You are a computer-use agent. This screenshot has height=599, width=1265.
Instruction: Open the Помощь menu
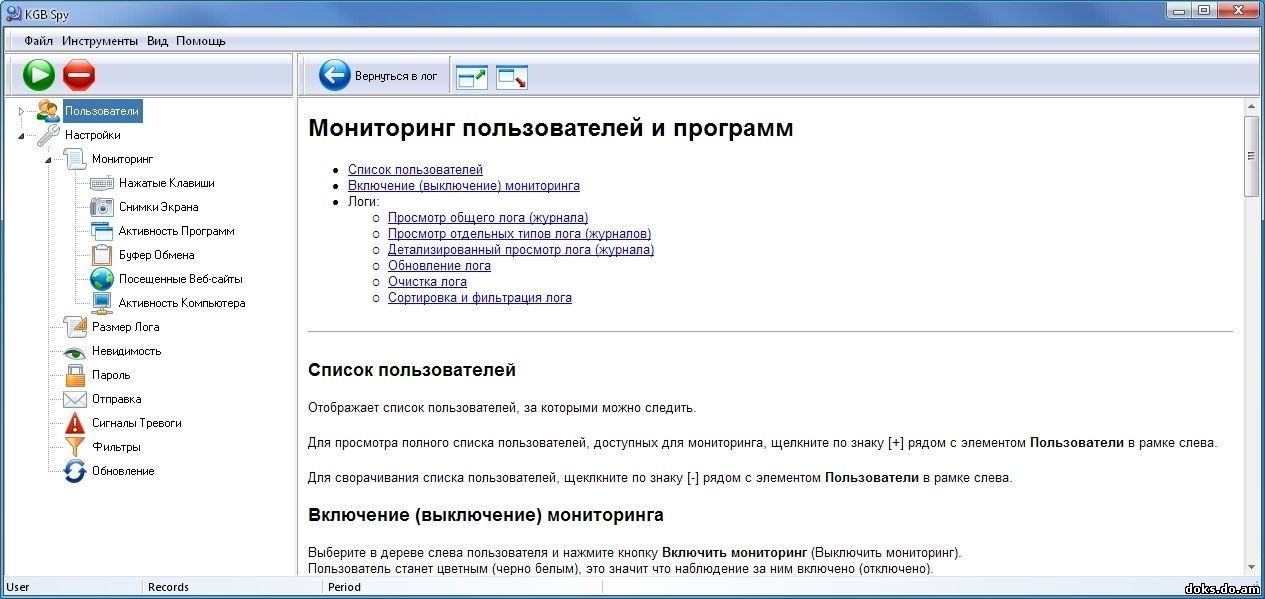[x=201, y=41]
